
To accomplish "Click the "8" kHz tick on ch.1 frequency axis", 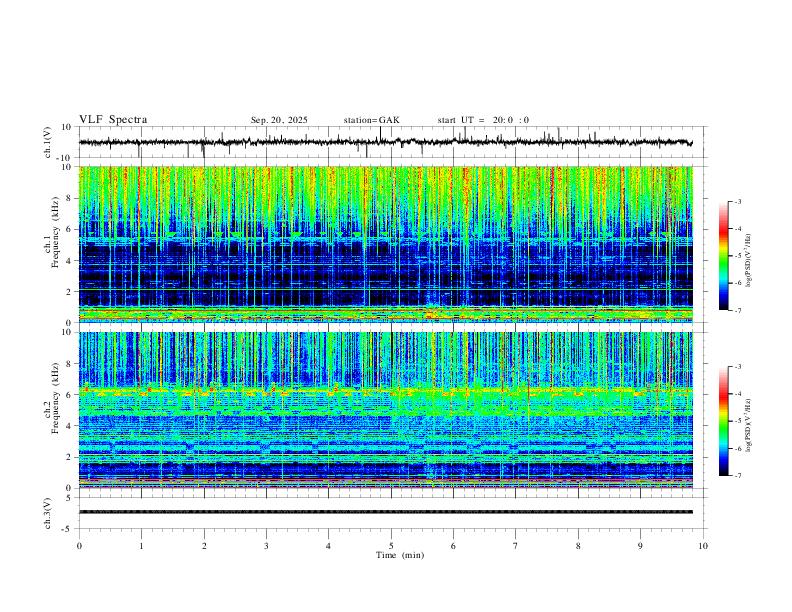I will click(x=69, y=198).
